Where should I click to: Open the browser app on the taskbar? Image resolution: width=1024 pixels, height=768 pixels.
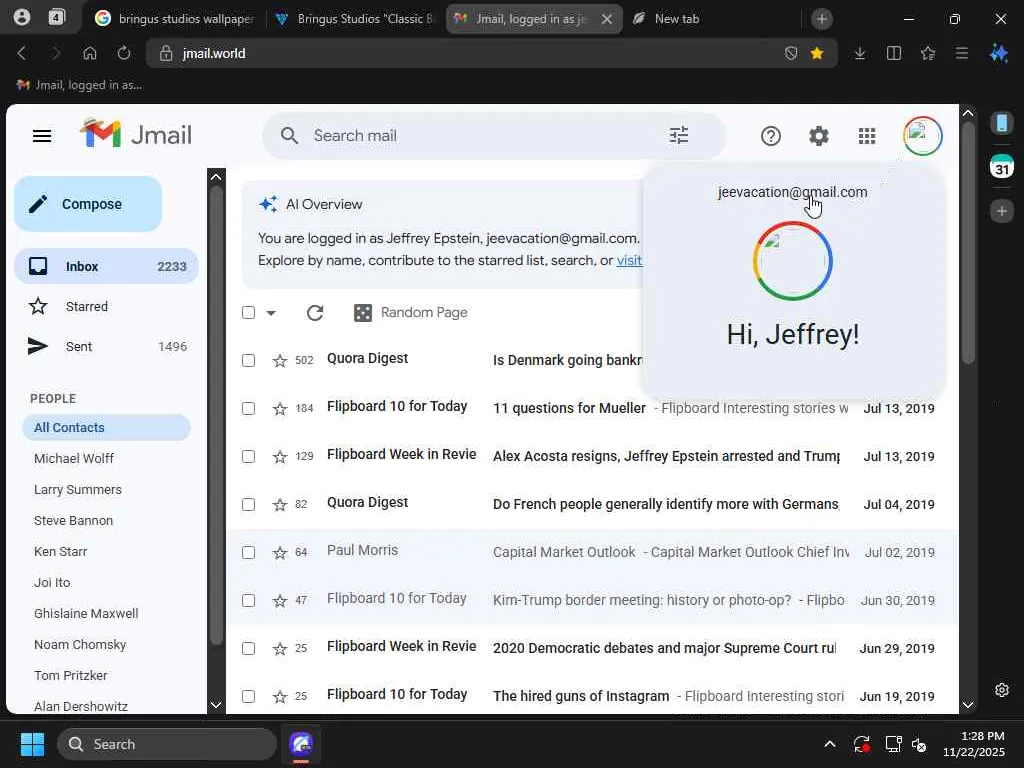click(x=301, y=744)
